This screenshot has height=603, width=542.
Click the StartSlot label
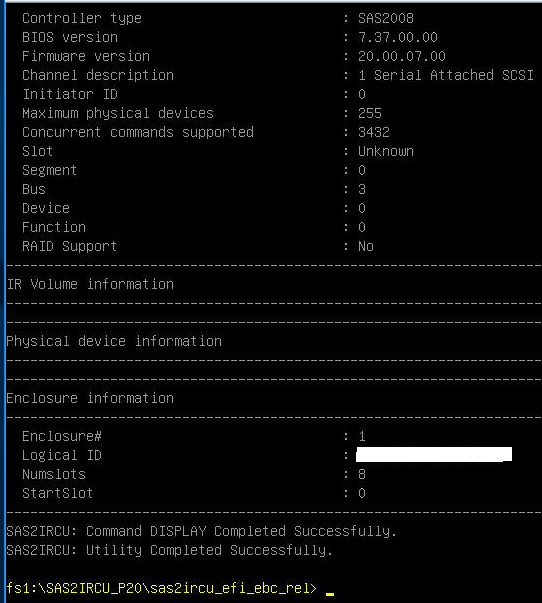click(x=57, y=493)
